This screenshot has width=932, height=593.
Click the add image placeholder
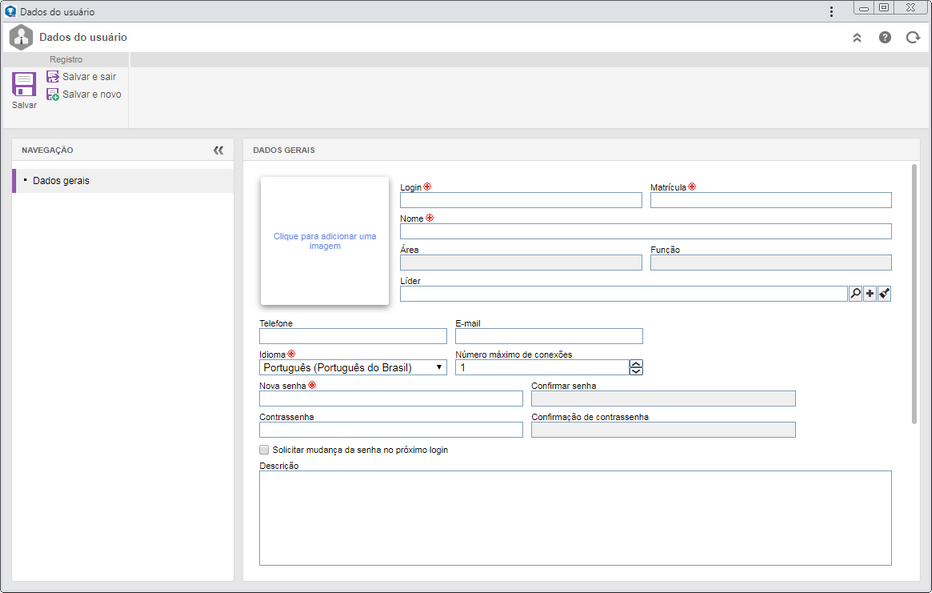tap(325, 241)
